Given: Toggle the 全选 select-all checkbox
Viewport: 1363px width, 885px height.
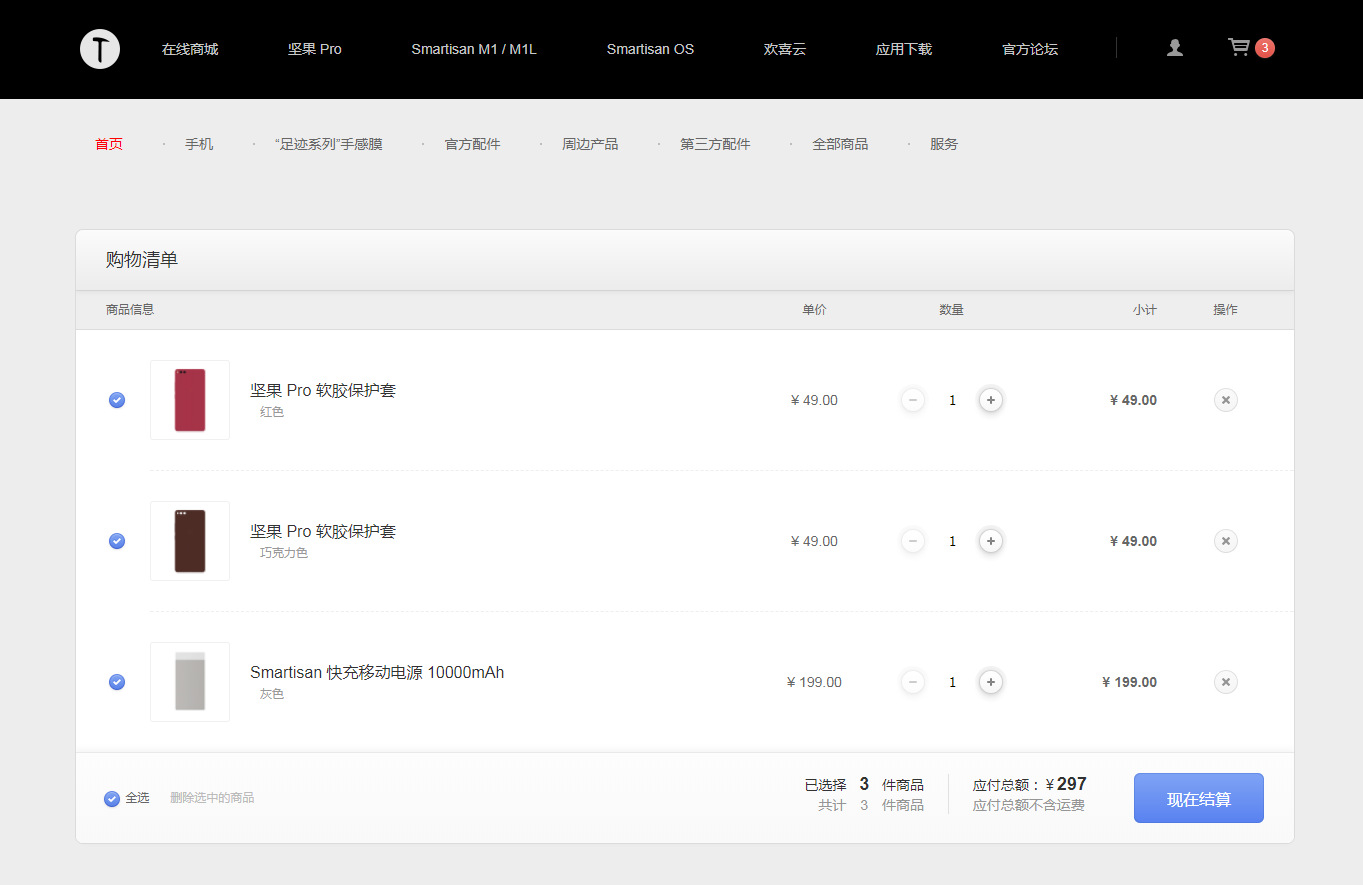Looking at the screenshot, I should [112, 799].
